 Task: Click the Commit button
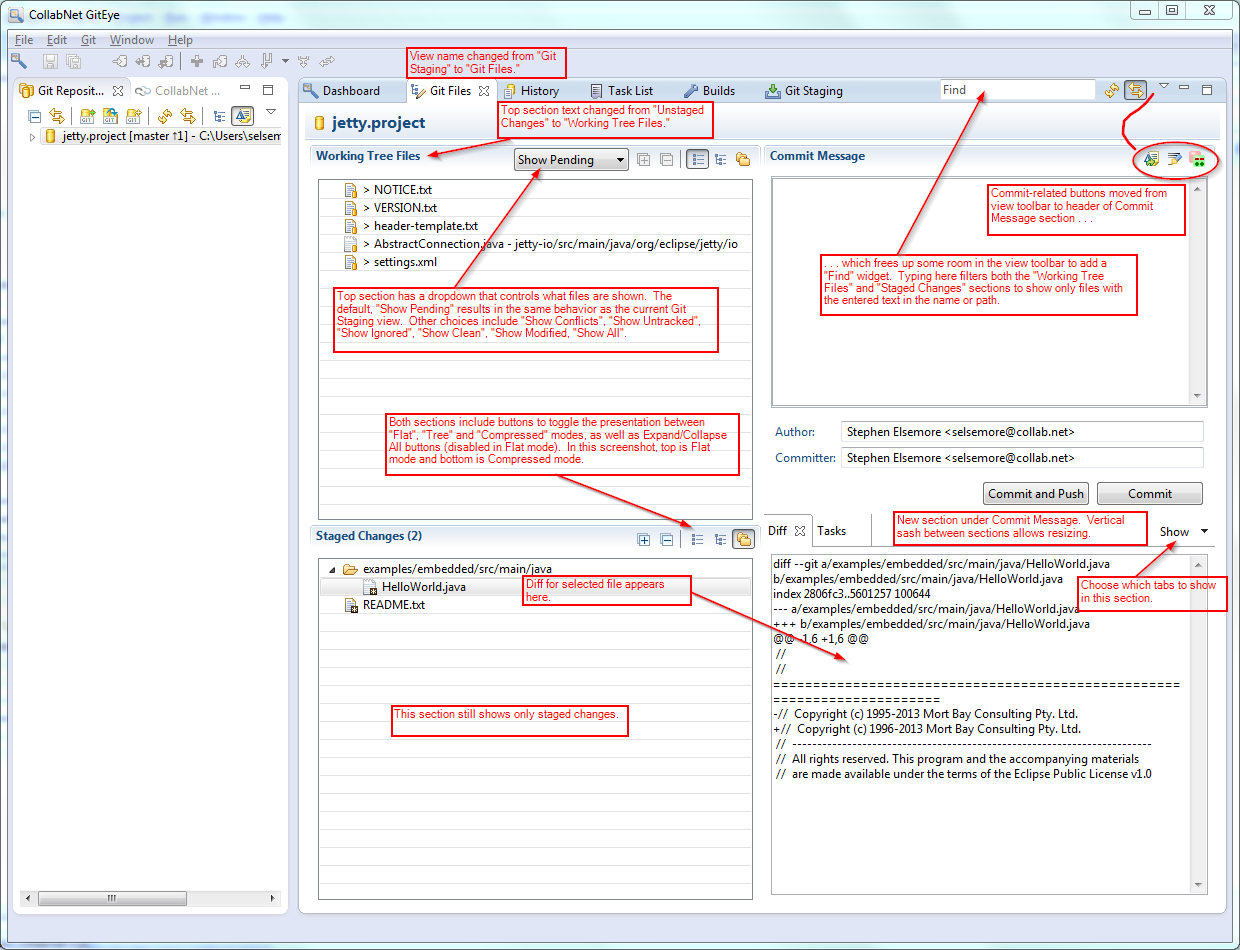1150,493
